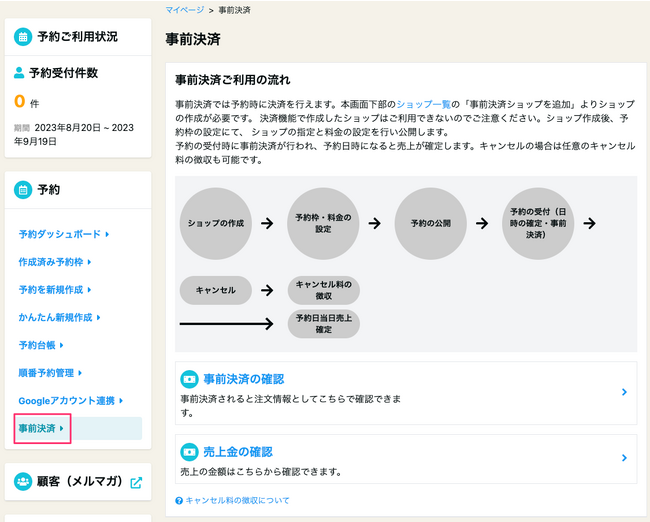
Task: Click the 事前決済ご利用の流れ heading
Action: click(233, 80)
